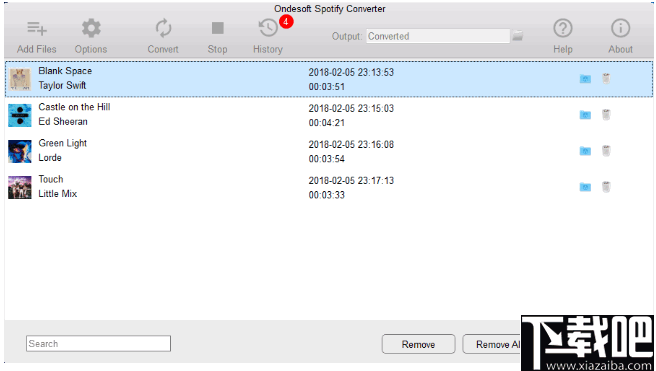
Task: Click the Ed Sheeran artist name
Action: (x=63, y=121)
